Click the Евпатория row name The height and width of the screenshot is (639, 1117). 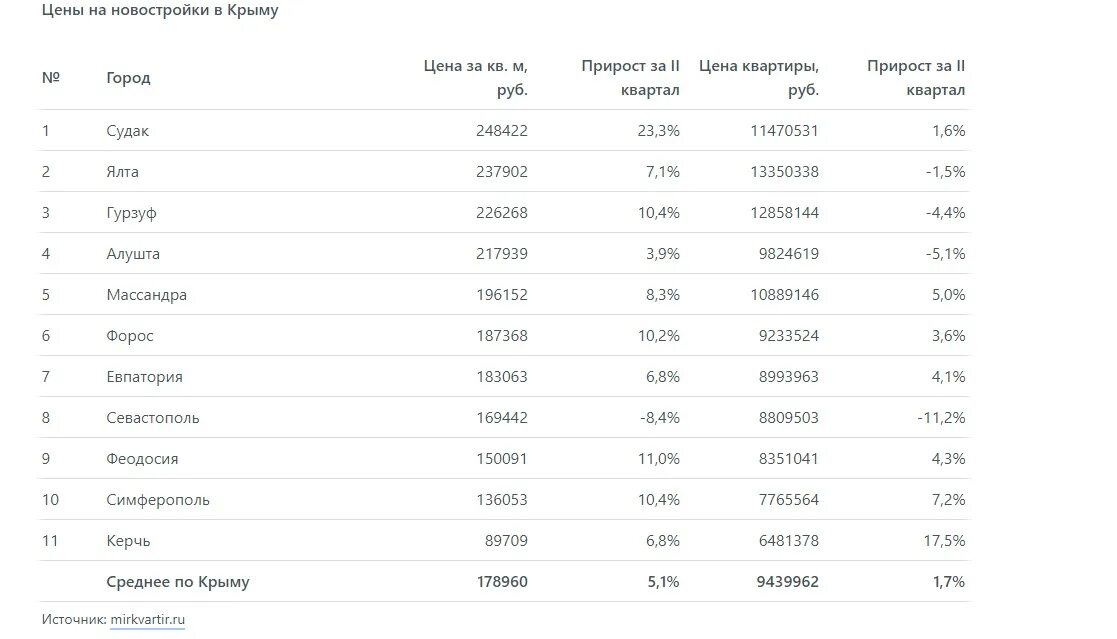(x=145, y=377)
